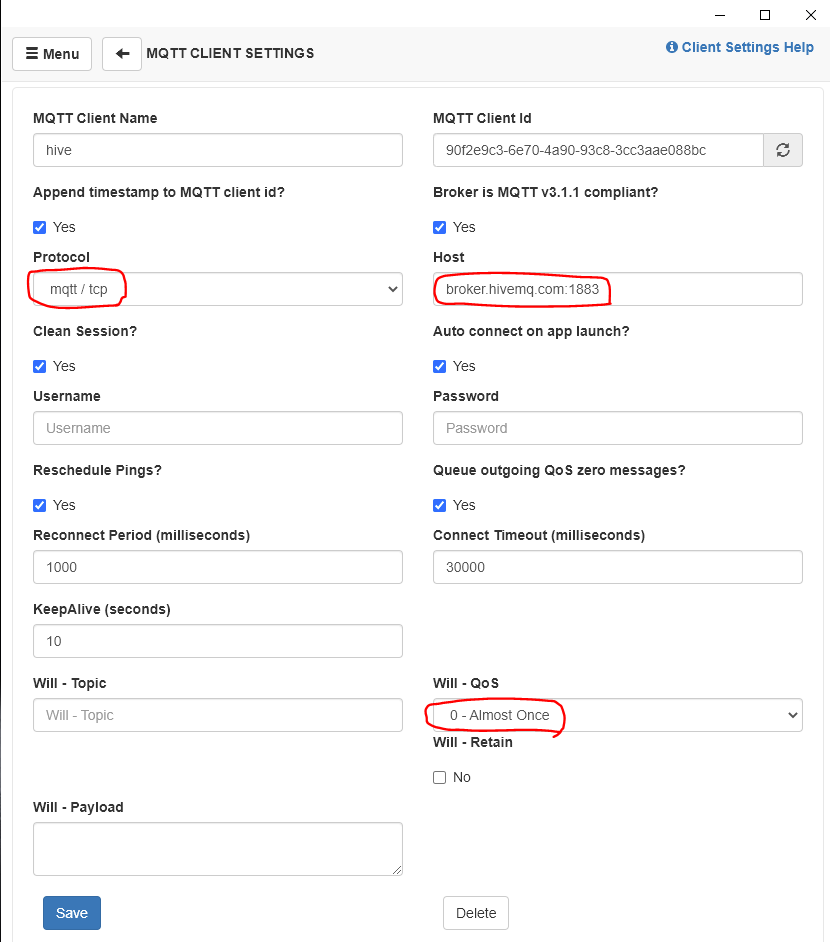
Task: Edit the Reconnect Period field
Action: pos(218,567)
